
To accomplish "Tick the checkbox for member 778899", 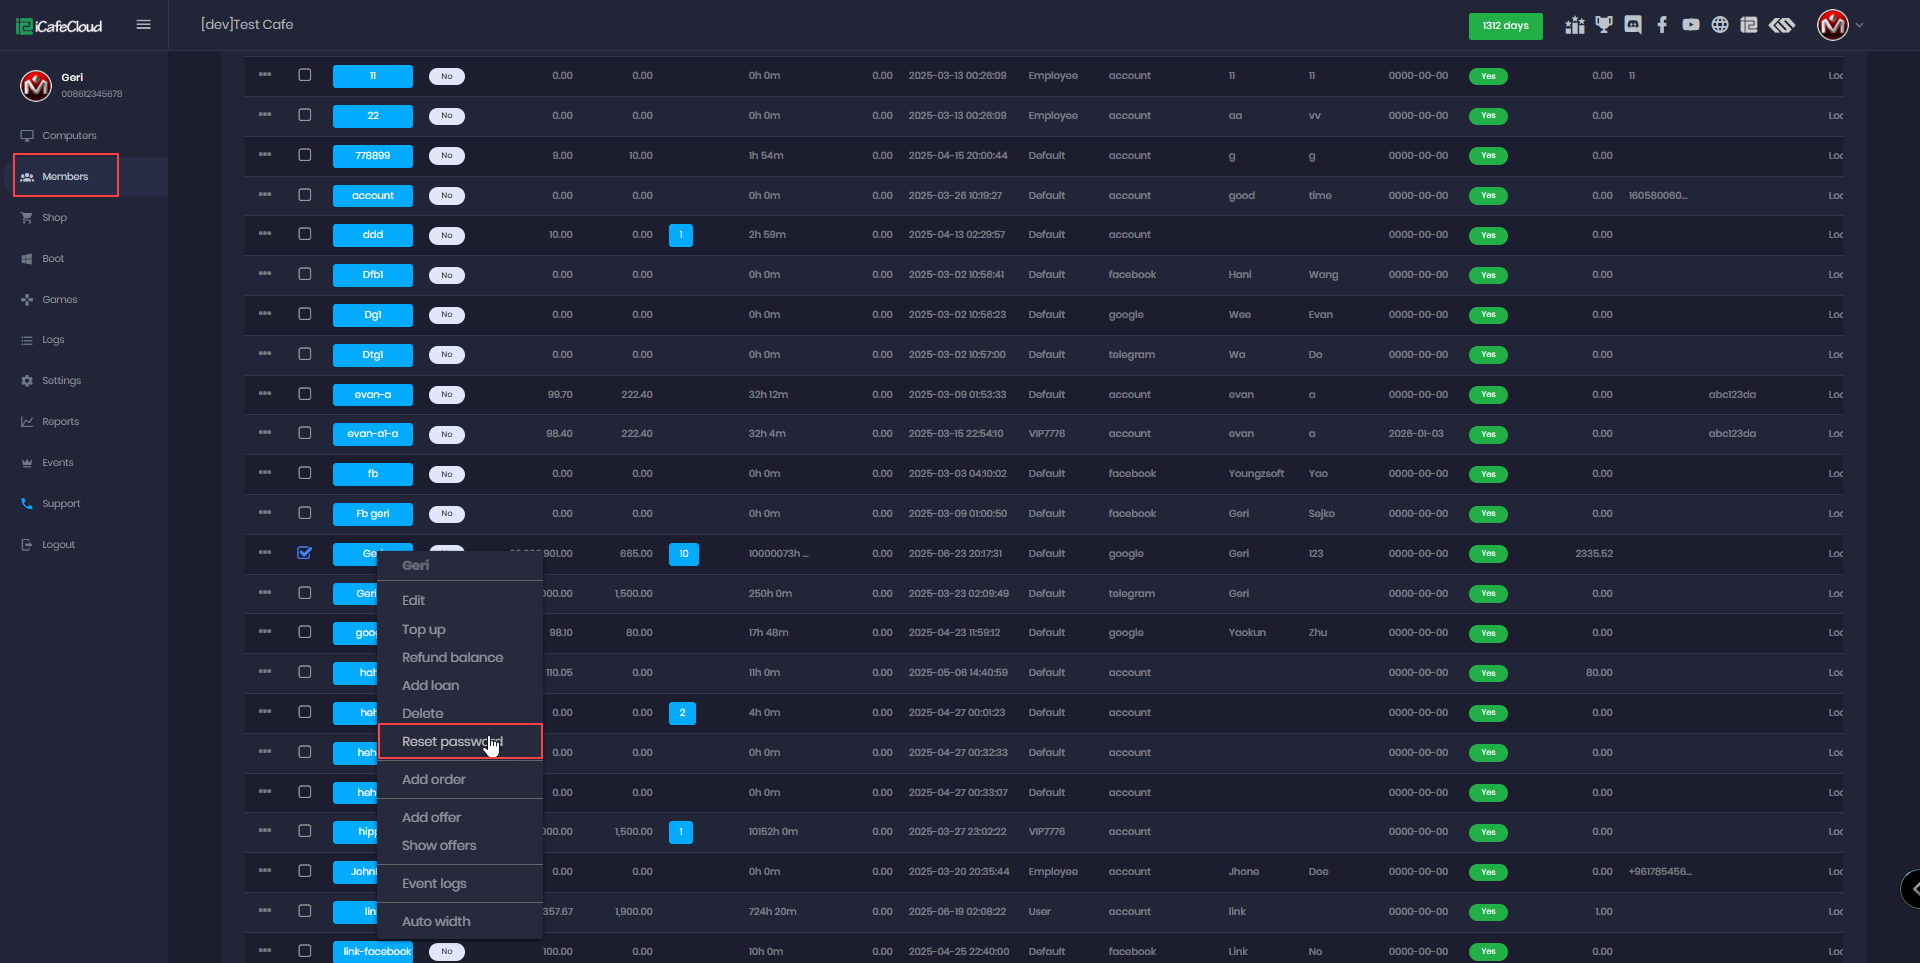I will click(x=305, y=155).
